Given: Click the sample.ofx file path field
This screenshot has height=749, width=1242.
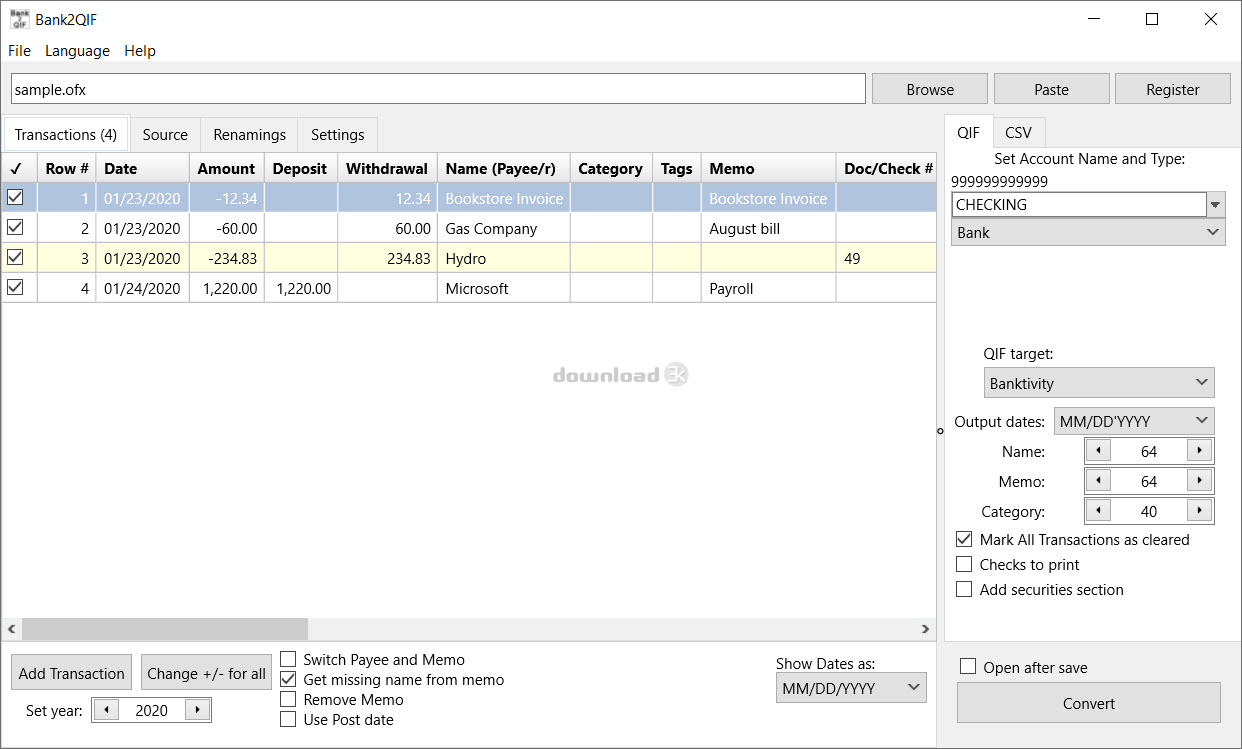Looking at the screenshot, I should [x=438, y=89].
